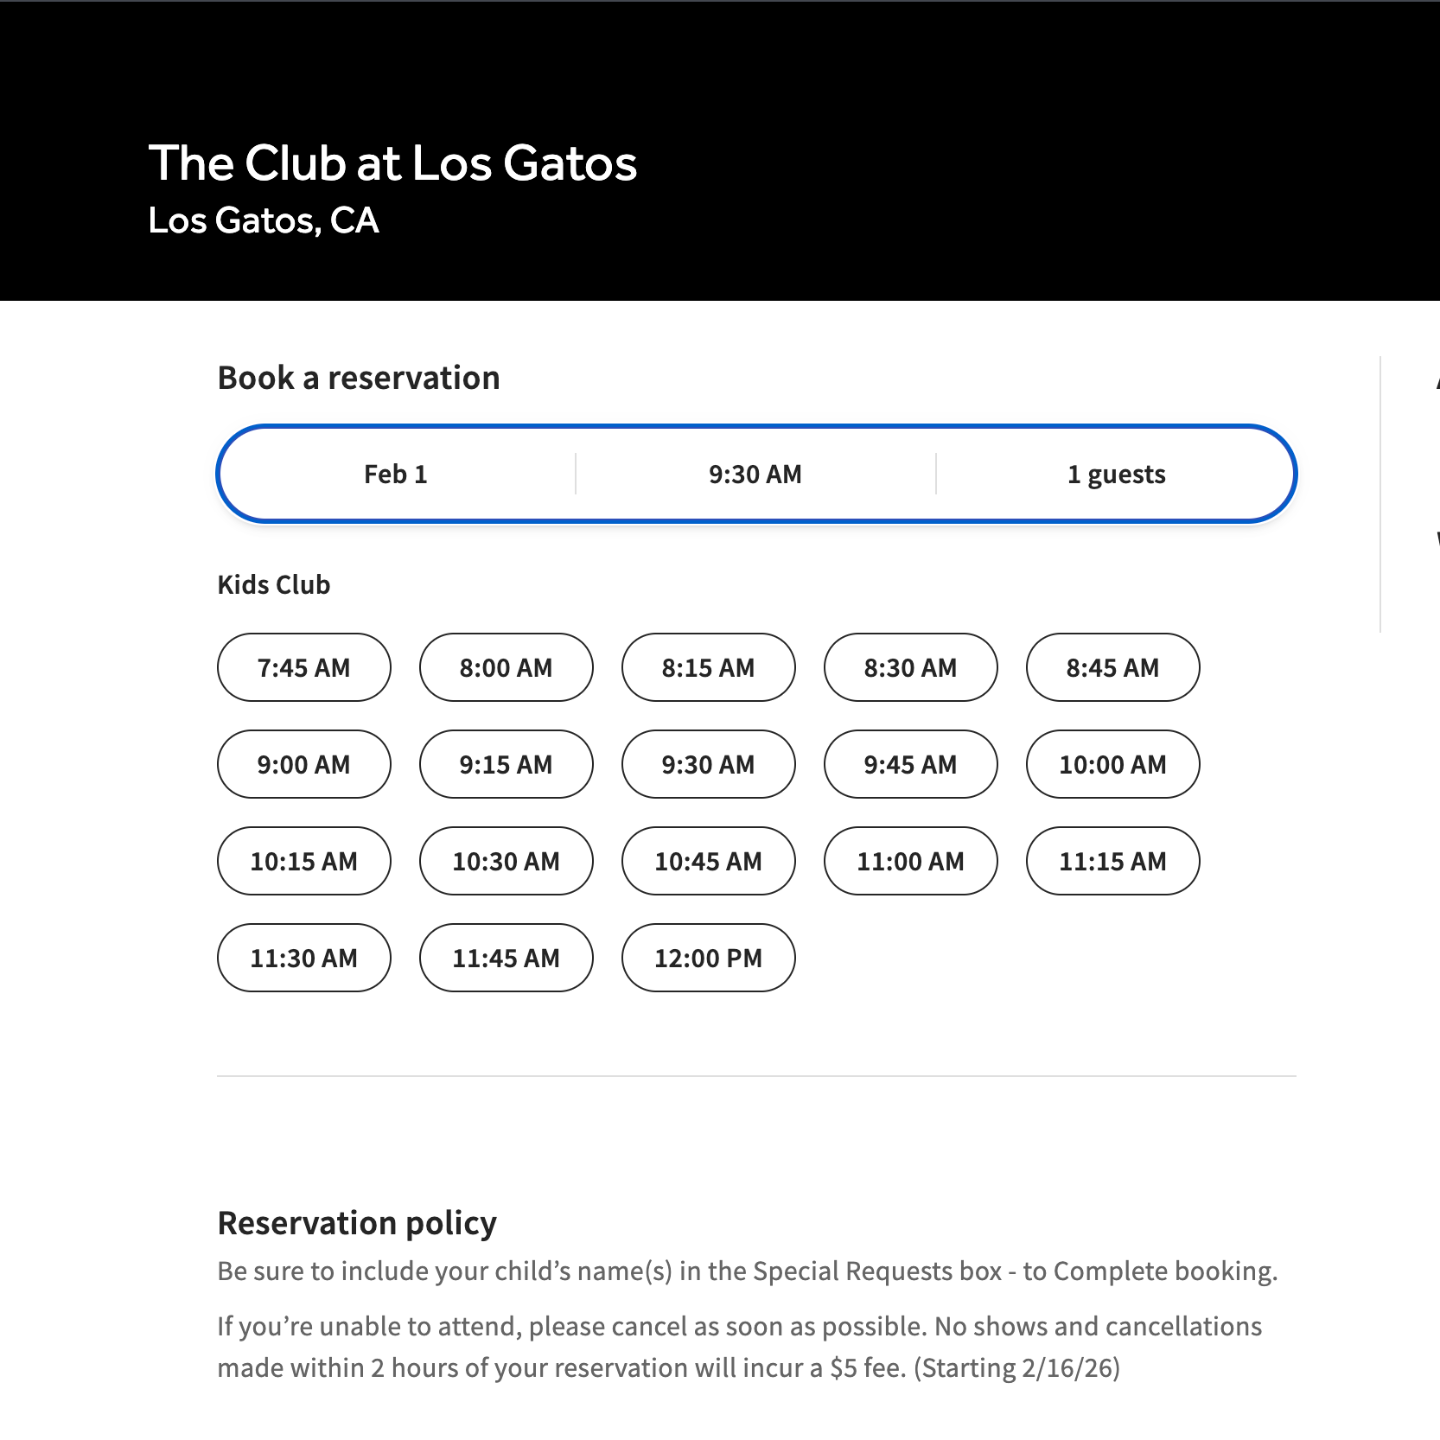
Task: Select the 10:30 AM time slot
Action: [x=506, y=861]
